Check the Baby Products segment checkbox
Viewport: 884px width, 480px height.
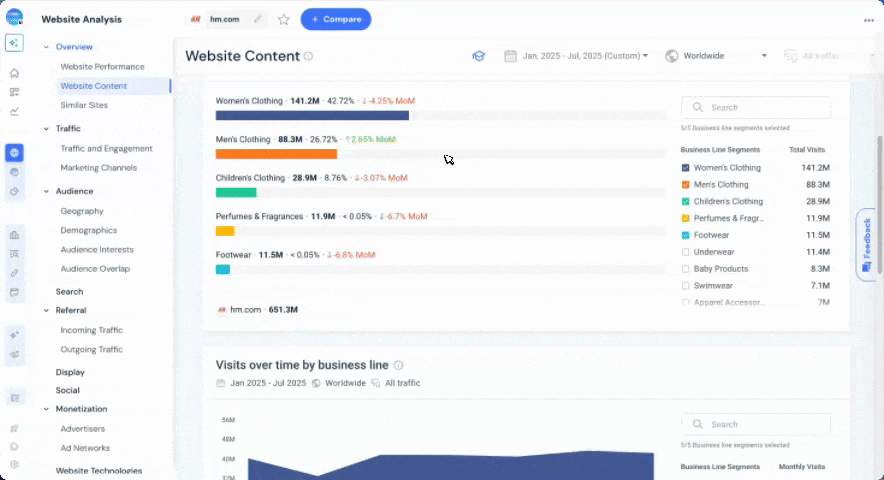(x=685, y=269)
